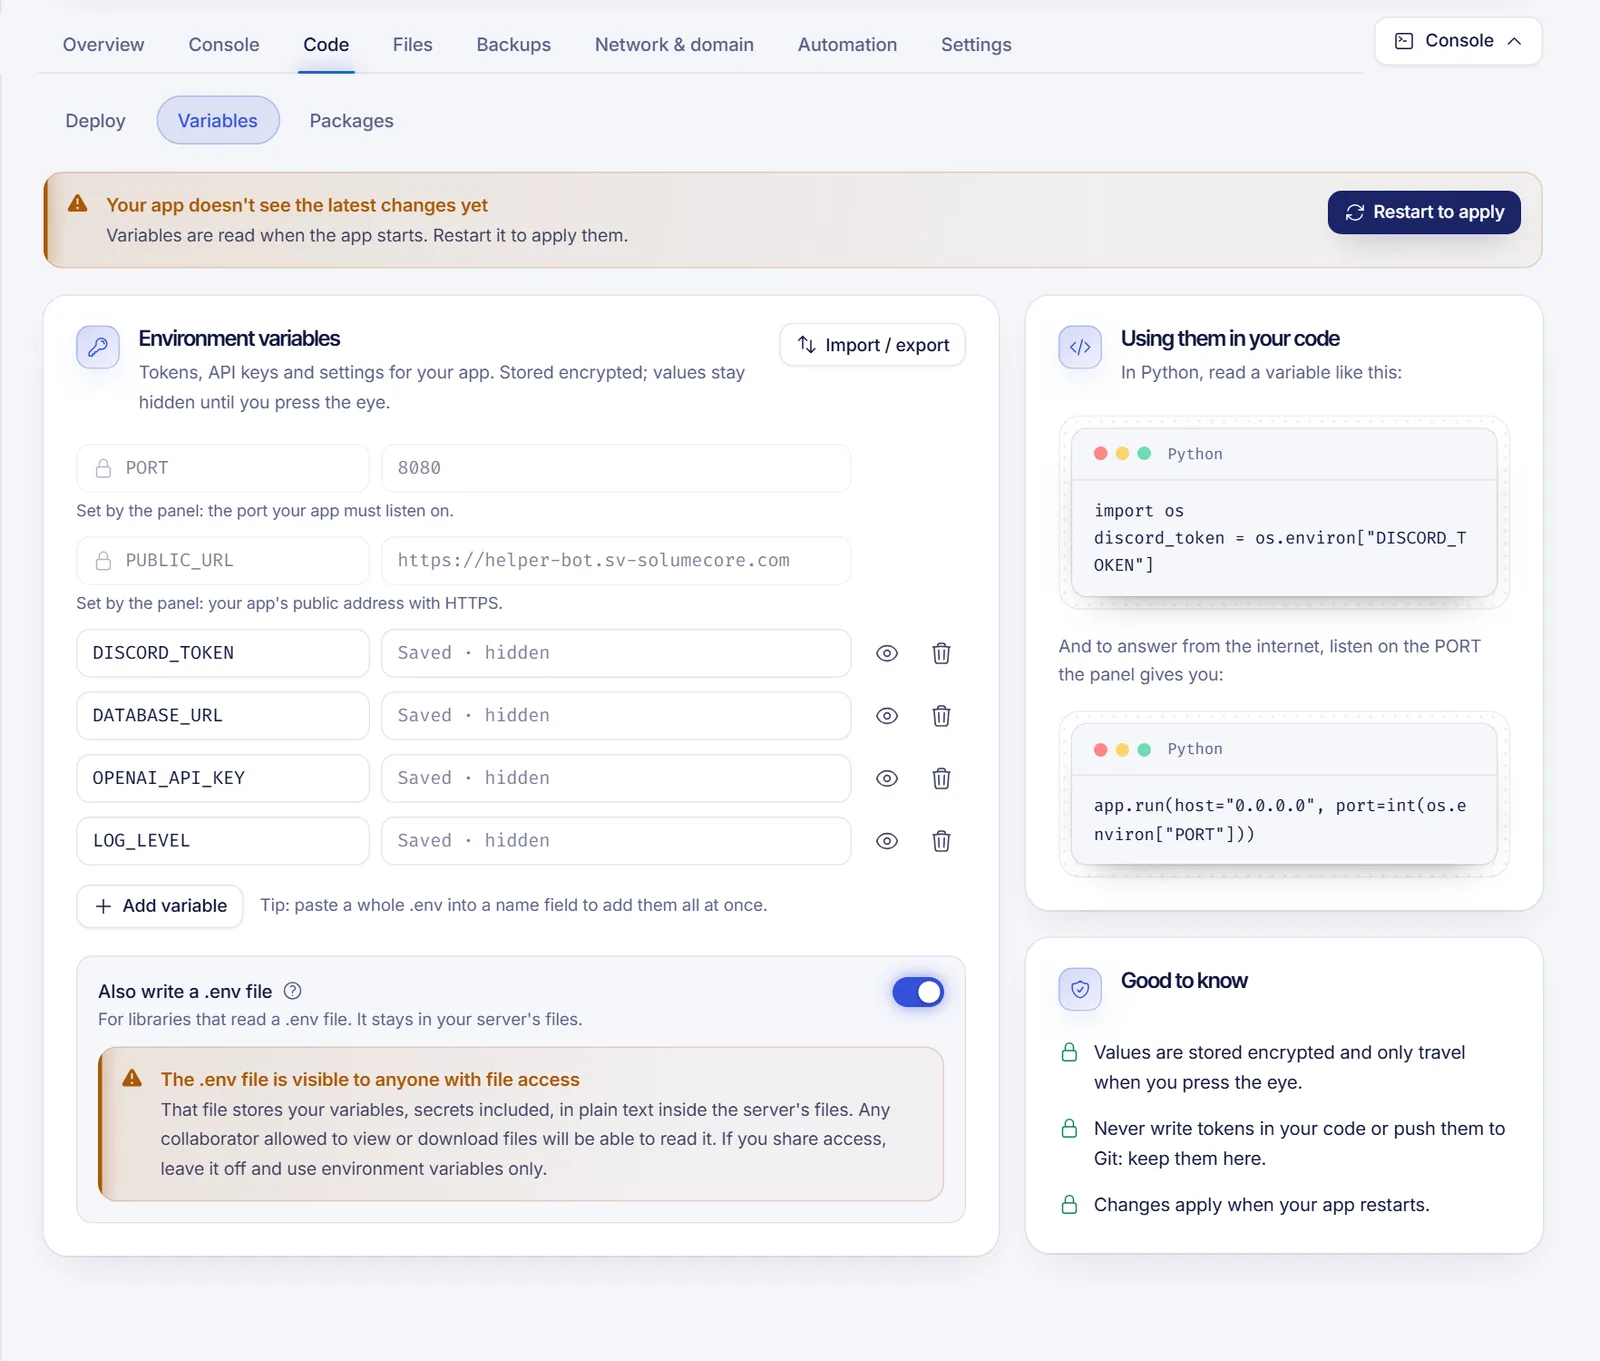Viewport: 1600px width, 1361px height.
Task: Open the Import / export menu
Action: 872,345
